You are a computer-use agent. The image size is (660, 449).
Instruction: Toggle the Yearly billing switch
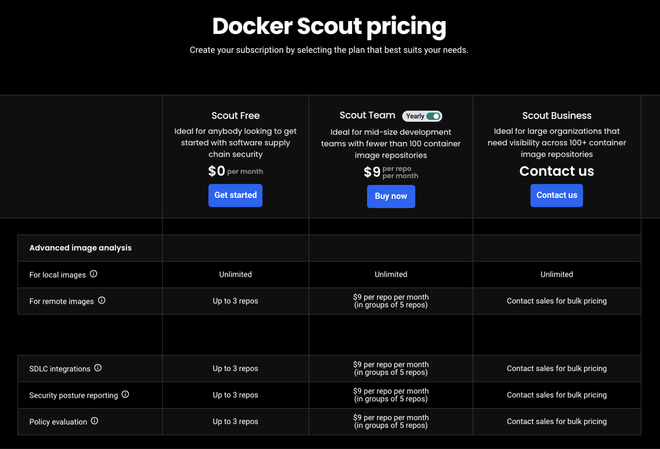tap(432, 116)
